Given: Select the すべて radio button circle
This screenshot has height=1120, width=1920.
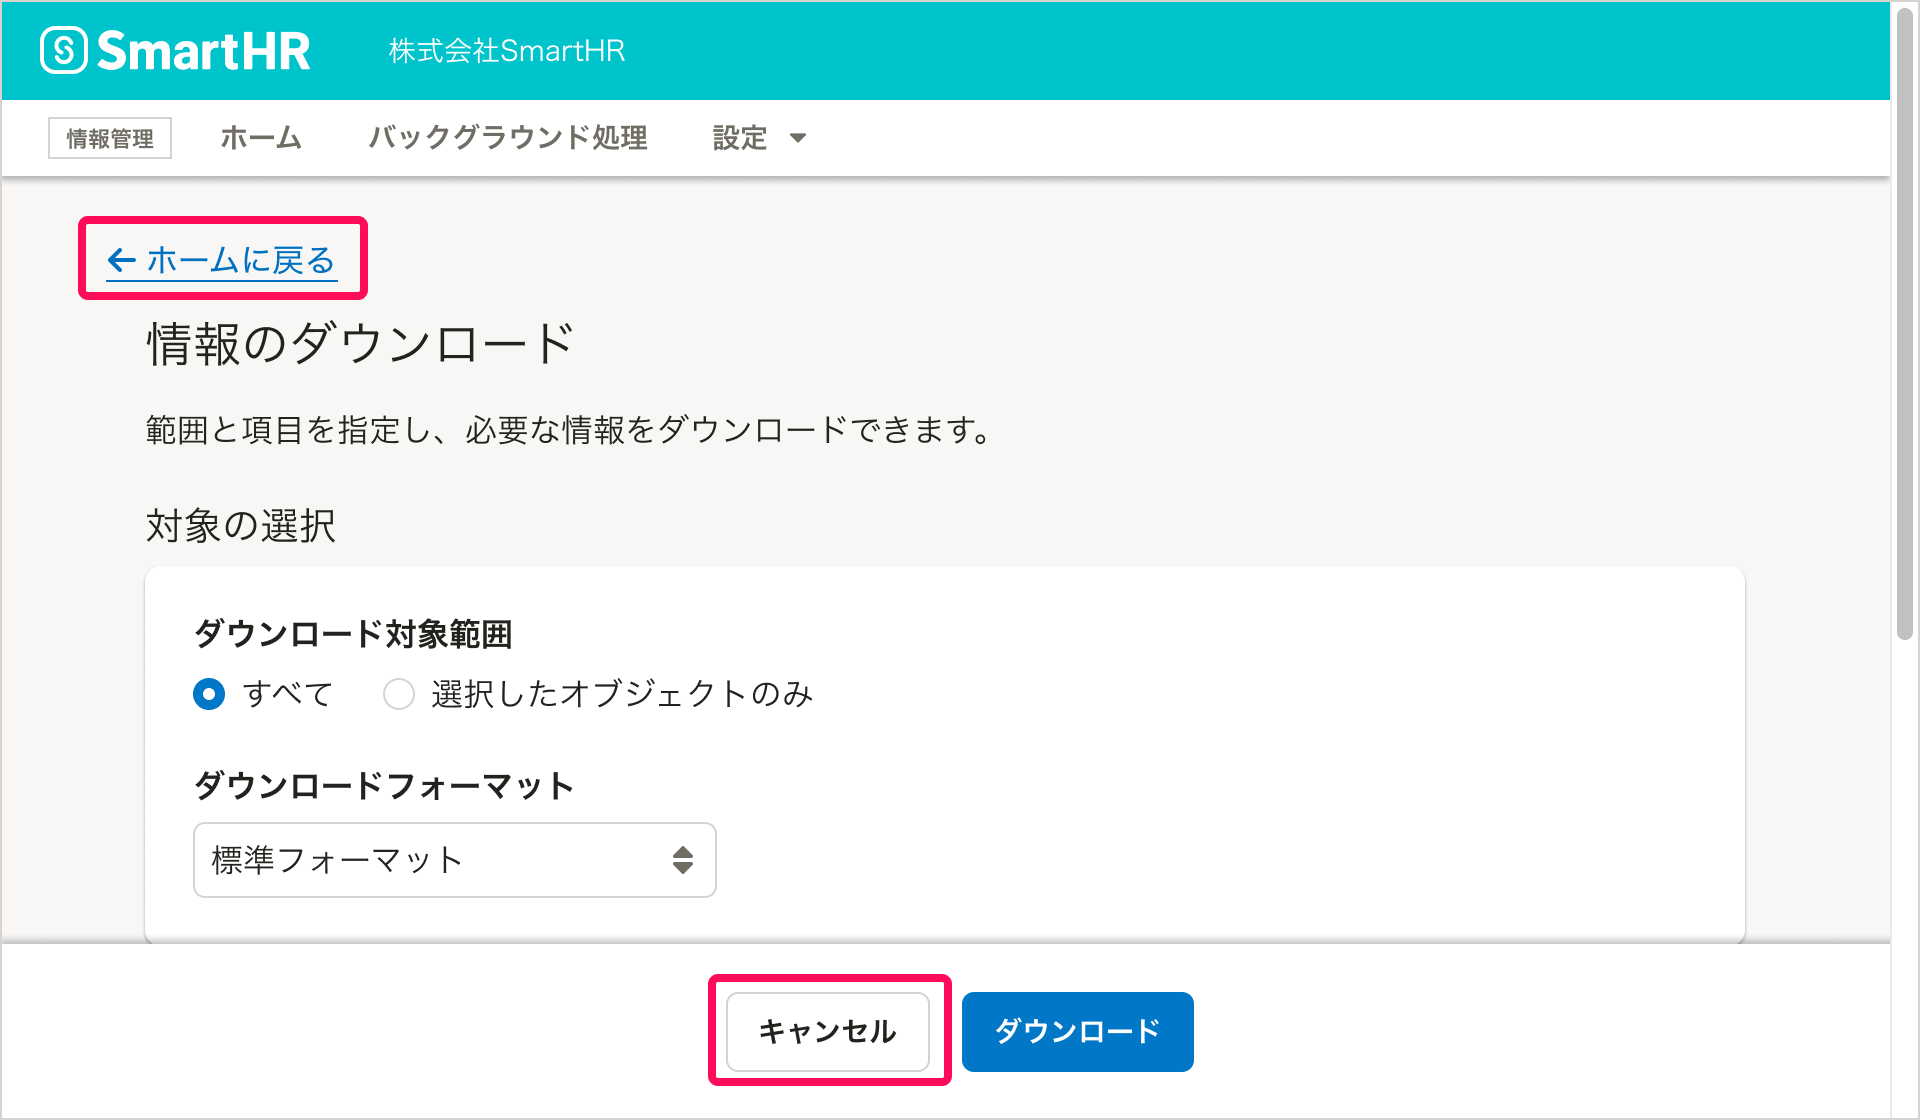Looking at the screenshot, I should pyautogui.click(x=209, y=694).
